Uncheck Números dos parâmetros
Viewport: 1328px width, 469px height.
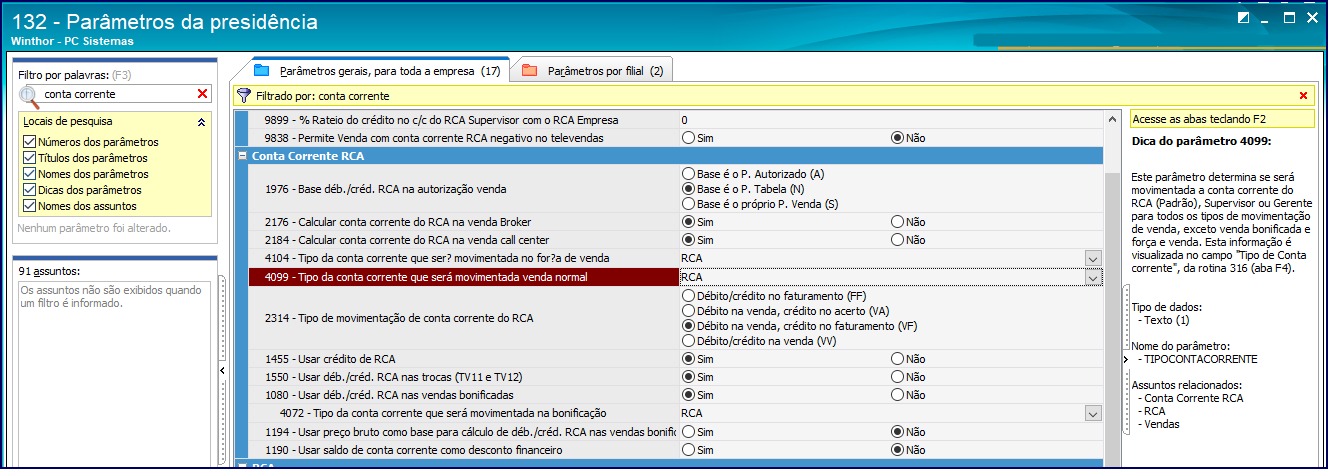tap(29, 142)
